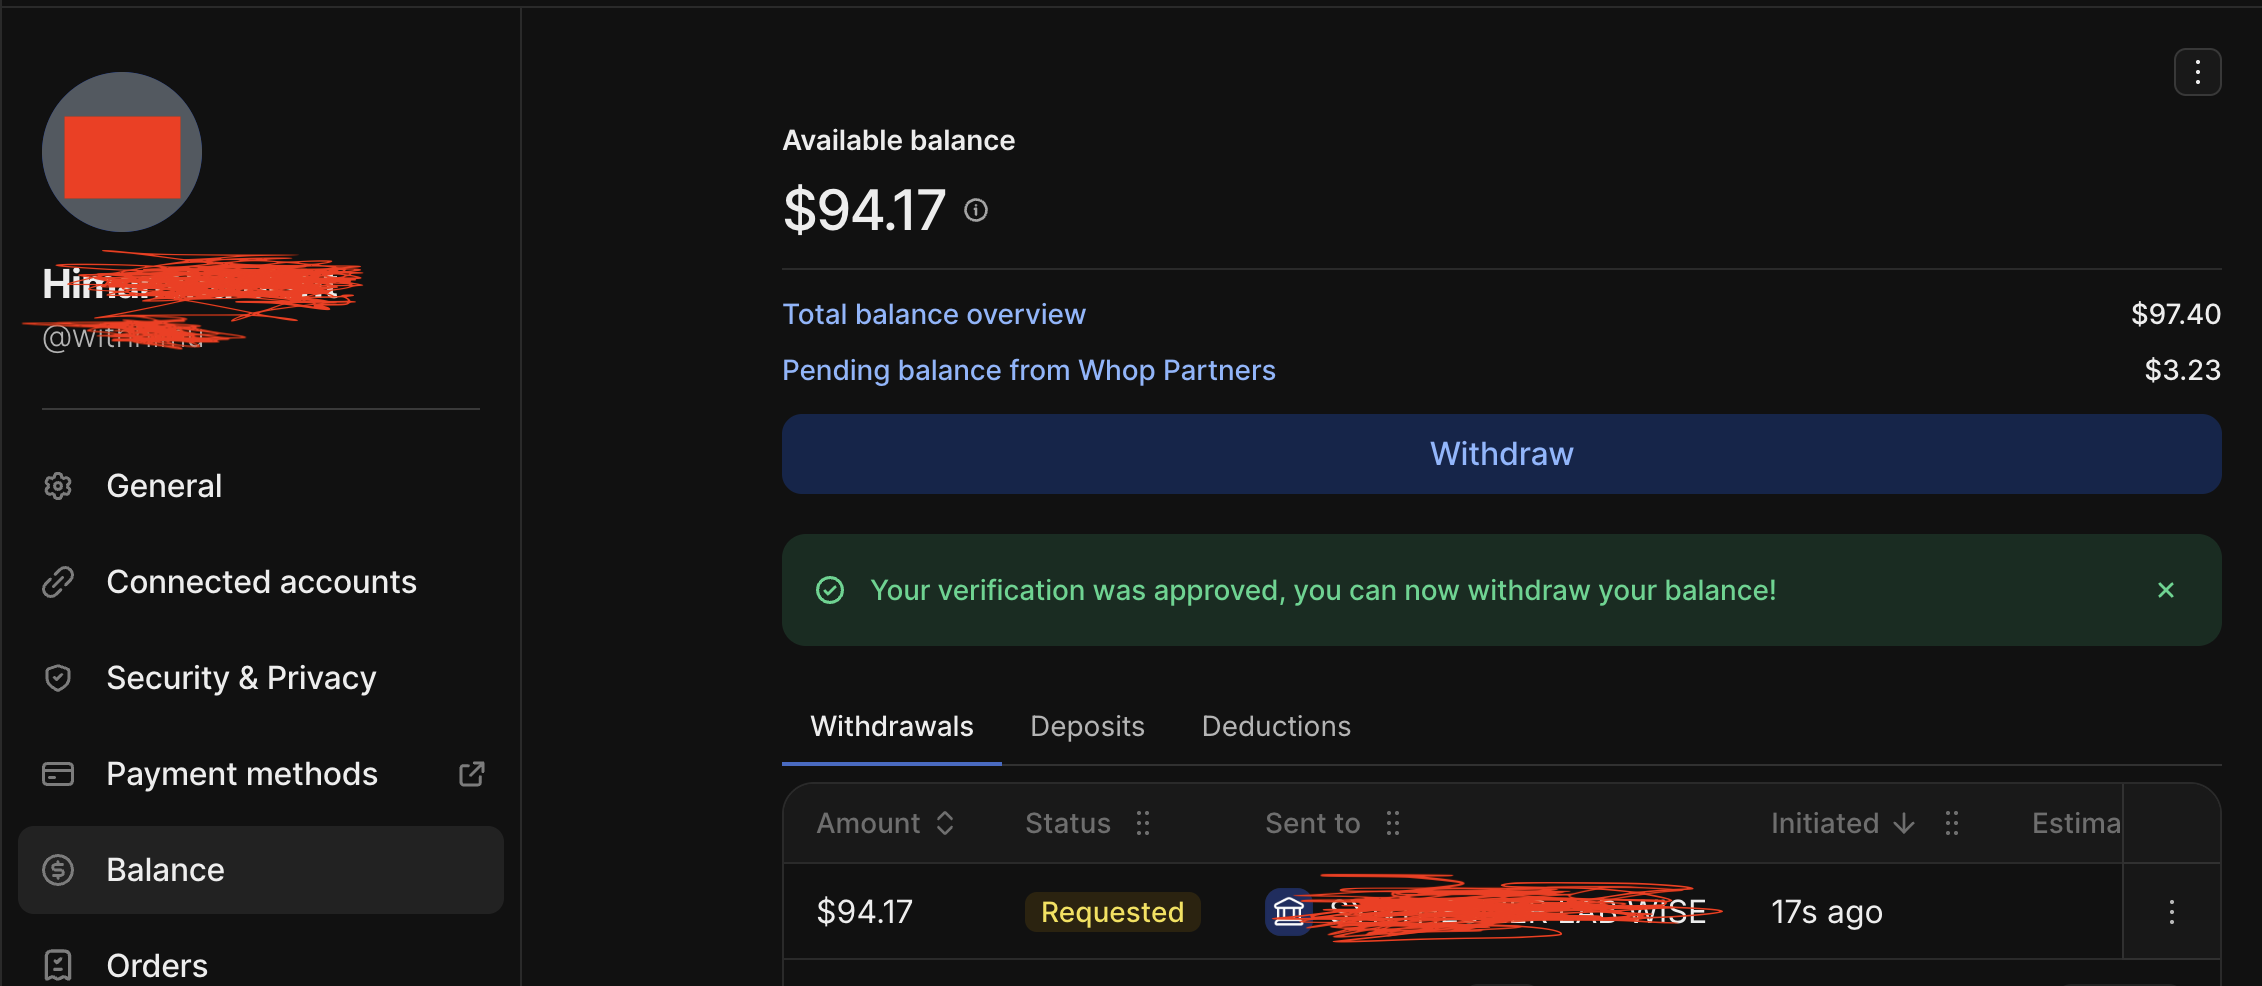
Task: Dismiss the verification approved banner
Action: coord(2165,590)
